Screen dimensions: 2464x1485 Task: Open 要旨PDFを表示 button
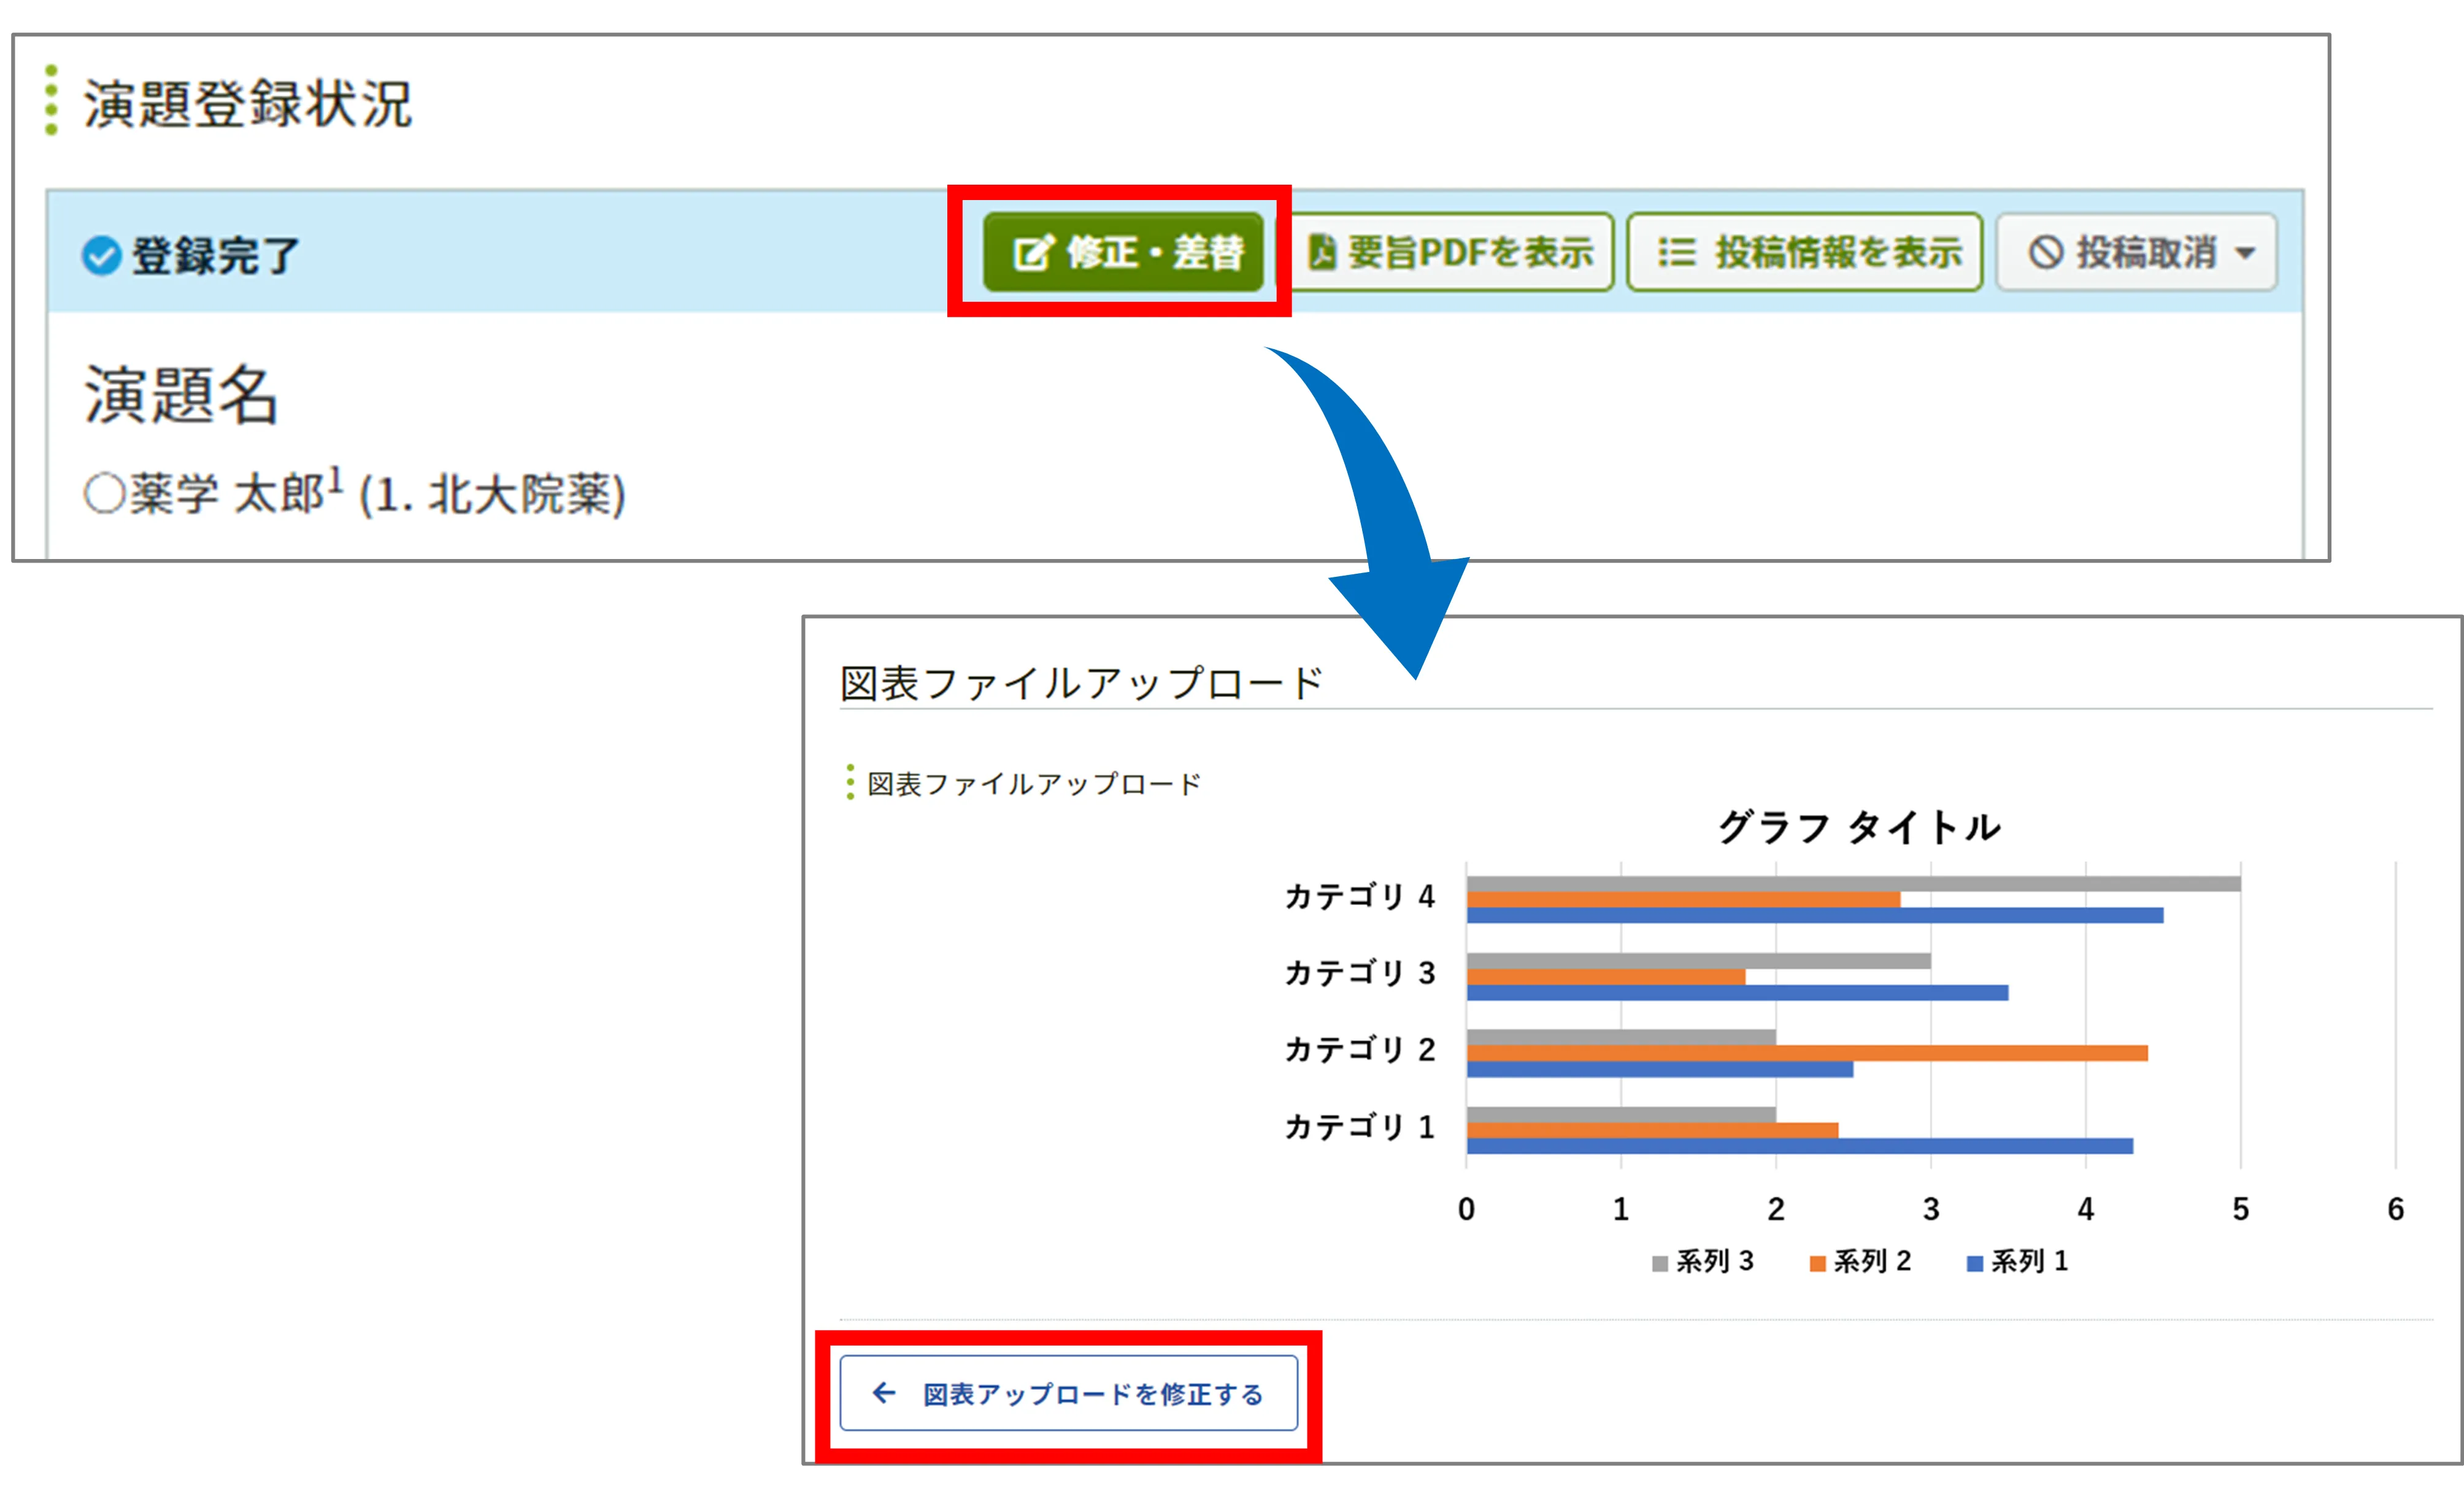(1452, 252)
